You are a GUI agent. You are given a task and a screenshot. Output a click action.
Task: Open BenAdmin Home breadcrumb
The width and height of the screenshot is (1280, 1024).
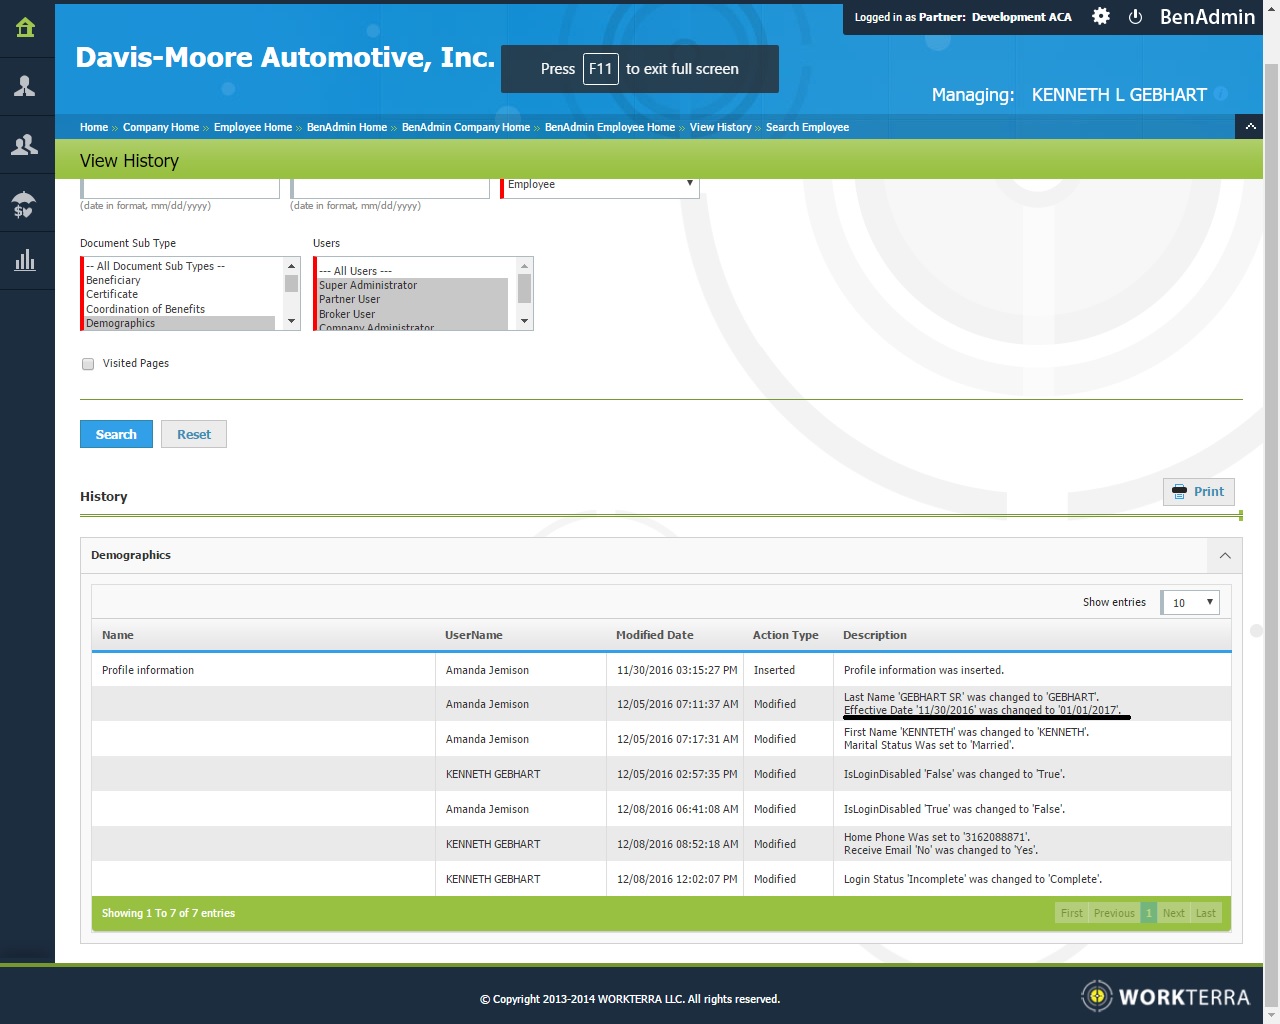point(347,127)
